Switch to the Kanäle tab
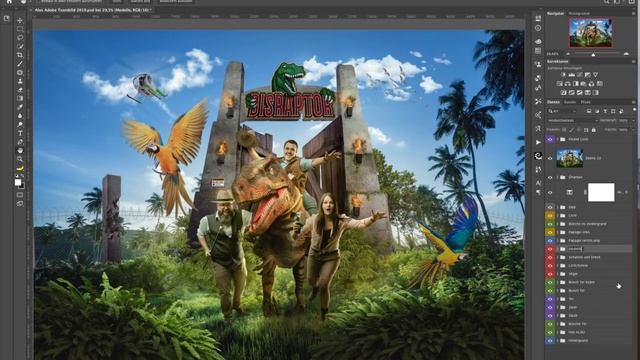Viewport: 640px width, 360px height. pyautogui.click(x=570, y=102)
